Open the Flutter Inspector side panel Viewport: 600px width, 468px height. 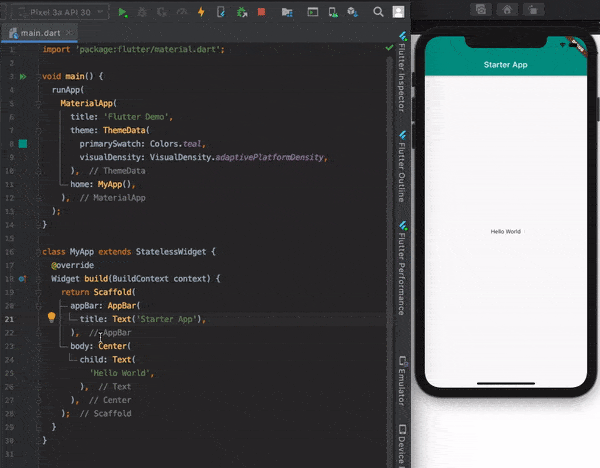401,73
